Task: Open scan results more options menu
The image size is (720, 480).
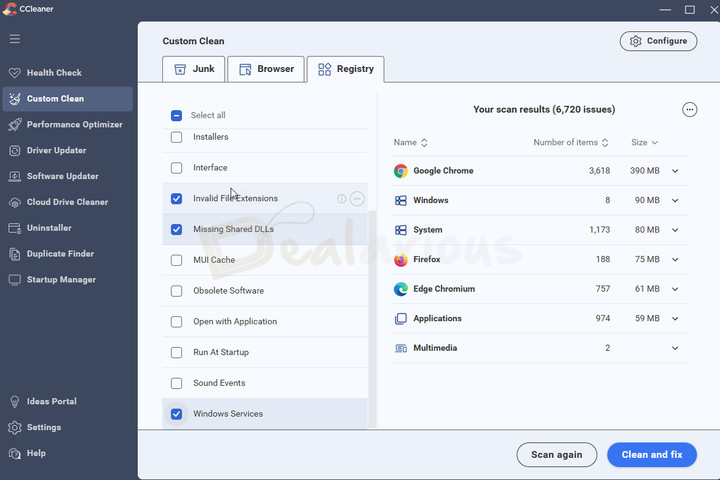Action: [x=689, y=109]
